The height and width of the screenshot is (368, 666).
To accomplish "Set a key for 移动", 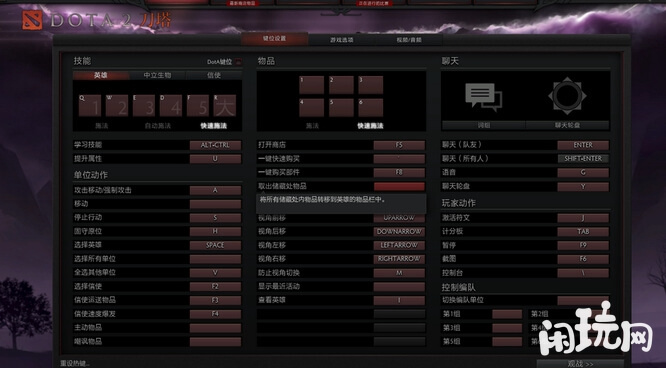I will [x=215, y=204].
